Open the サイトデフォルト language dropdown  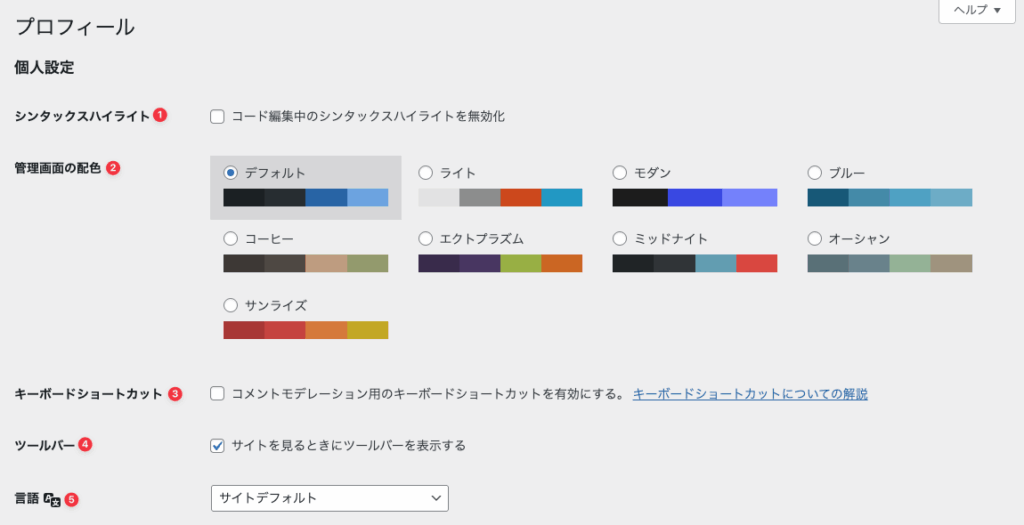[x=329, y=498]
